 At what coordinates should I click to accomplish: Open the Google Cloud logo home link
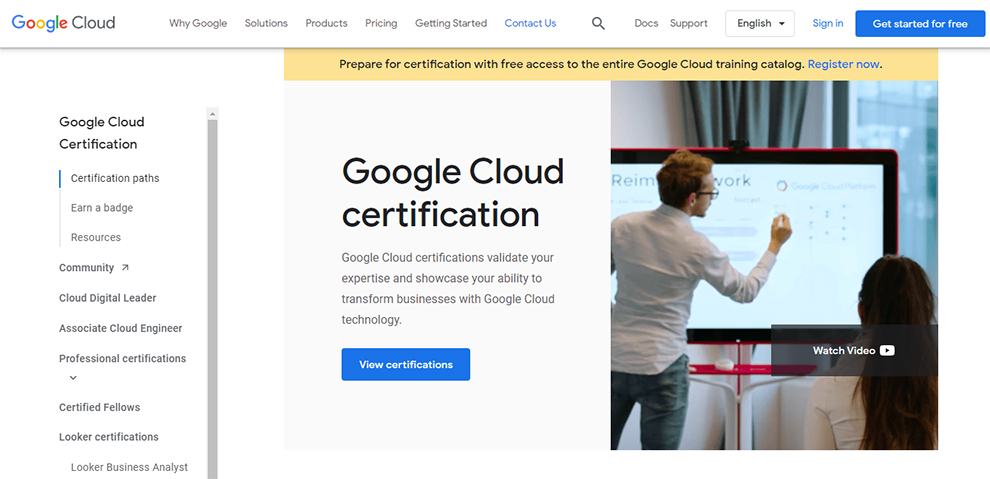click(63, 23)
